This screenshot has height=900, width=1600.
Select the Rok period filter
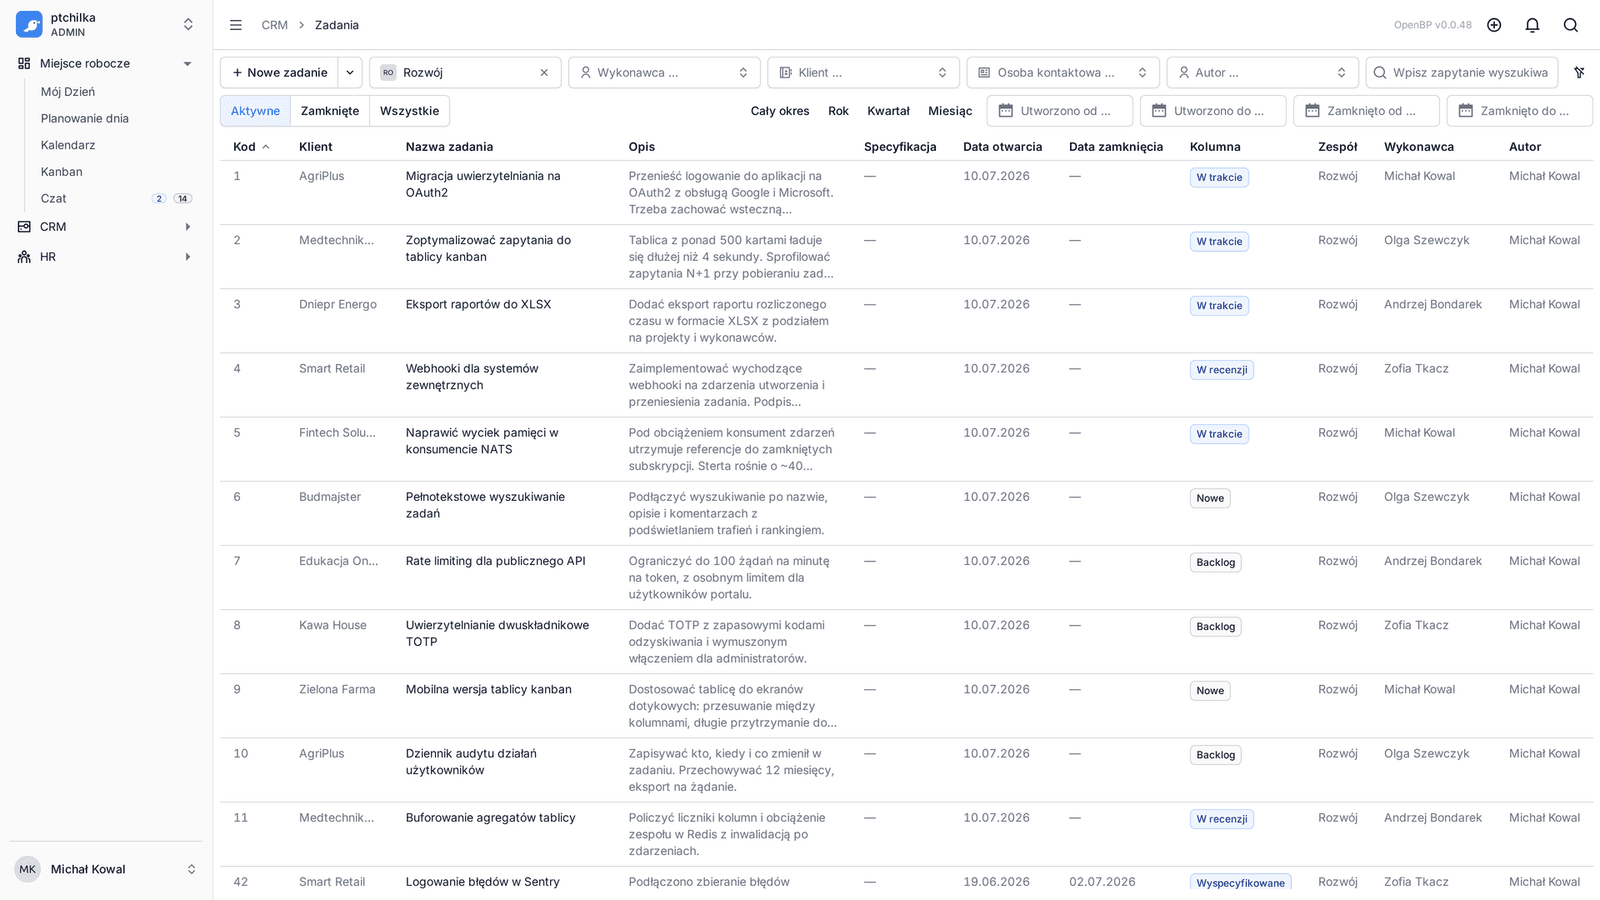(838, 111)
